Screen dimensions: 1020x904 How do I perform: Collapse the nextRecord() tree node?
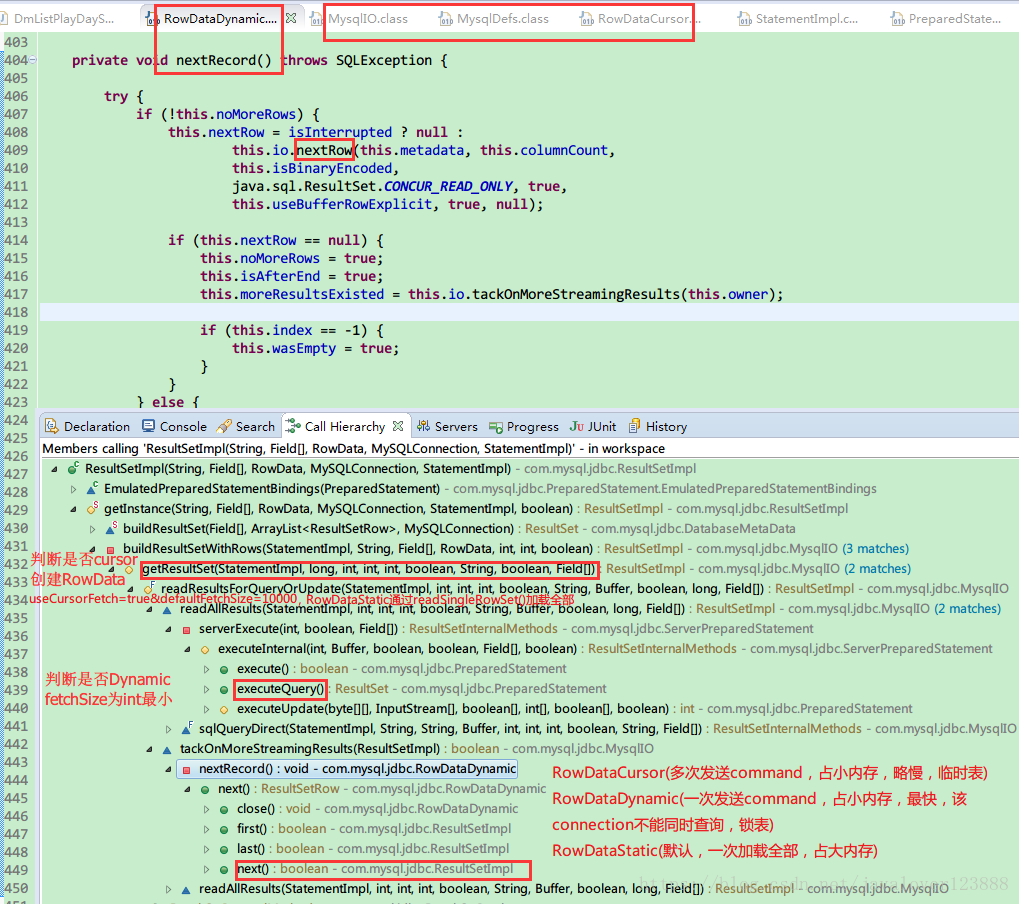click(x=168, y=769)
